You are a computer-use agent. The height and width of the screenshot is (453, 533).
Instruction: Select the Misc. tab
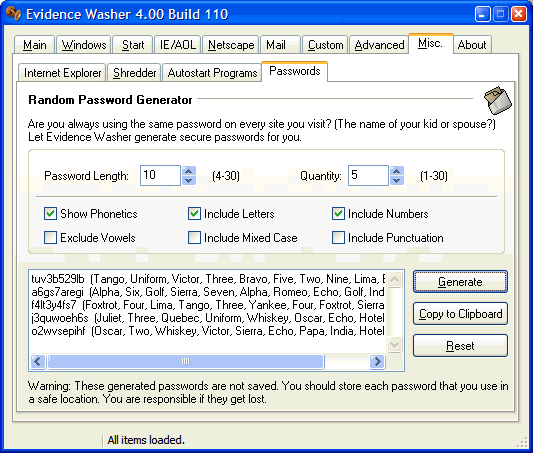pos(430,43)
